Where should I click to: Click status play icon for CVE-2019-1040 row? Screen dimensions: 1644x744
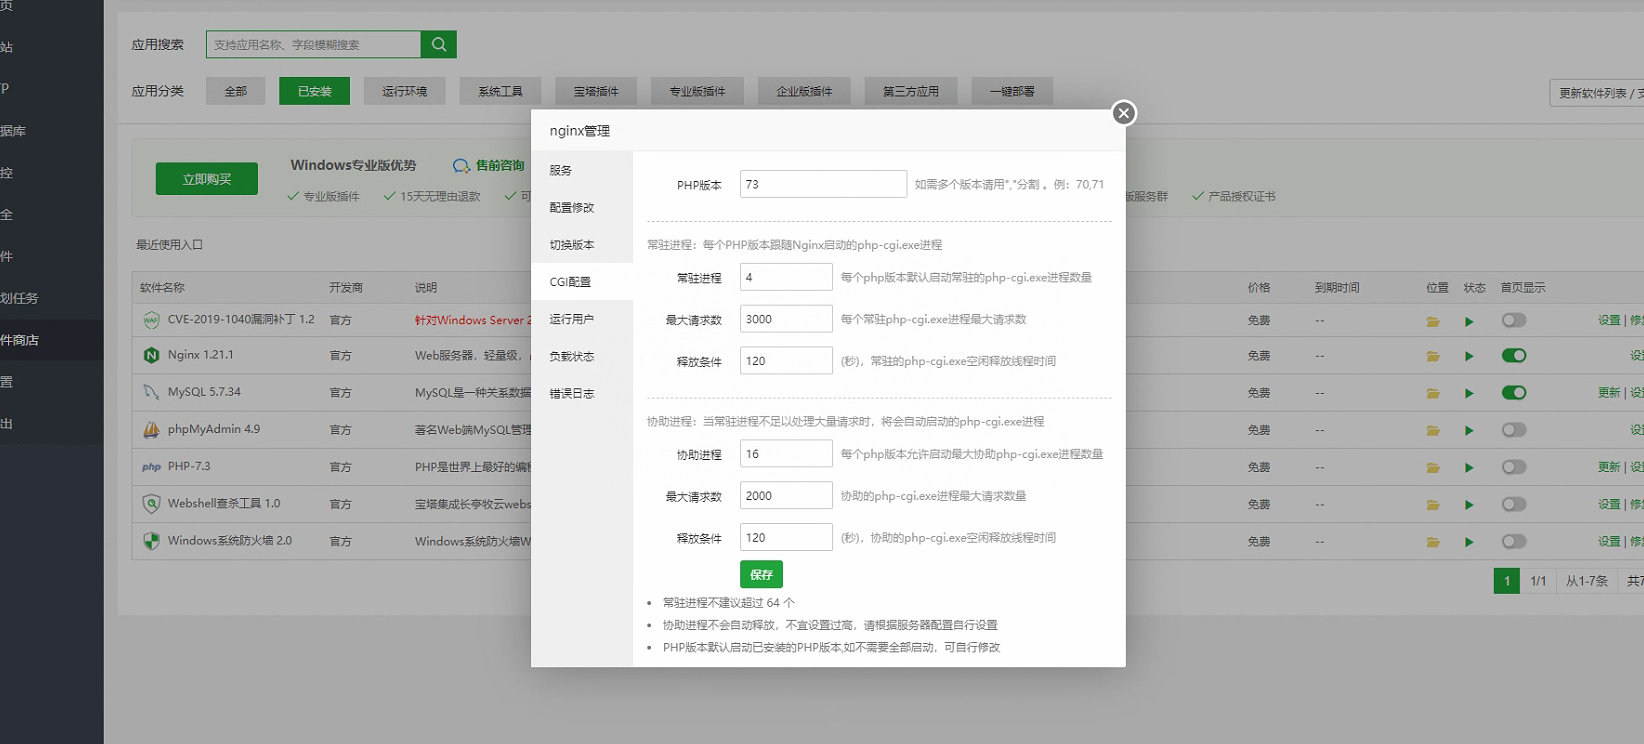tap(1469, 321)
